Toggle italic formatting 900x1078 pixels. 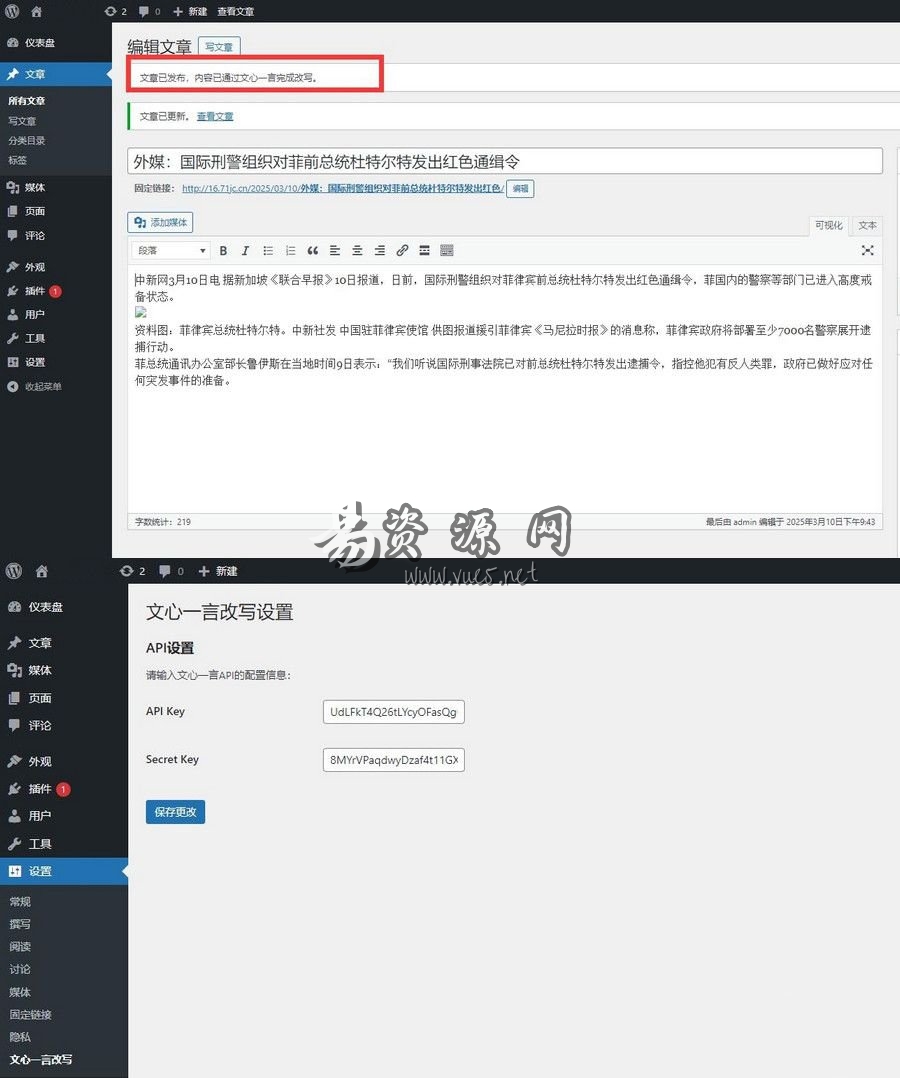click(x=245, y=251)
